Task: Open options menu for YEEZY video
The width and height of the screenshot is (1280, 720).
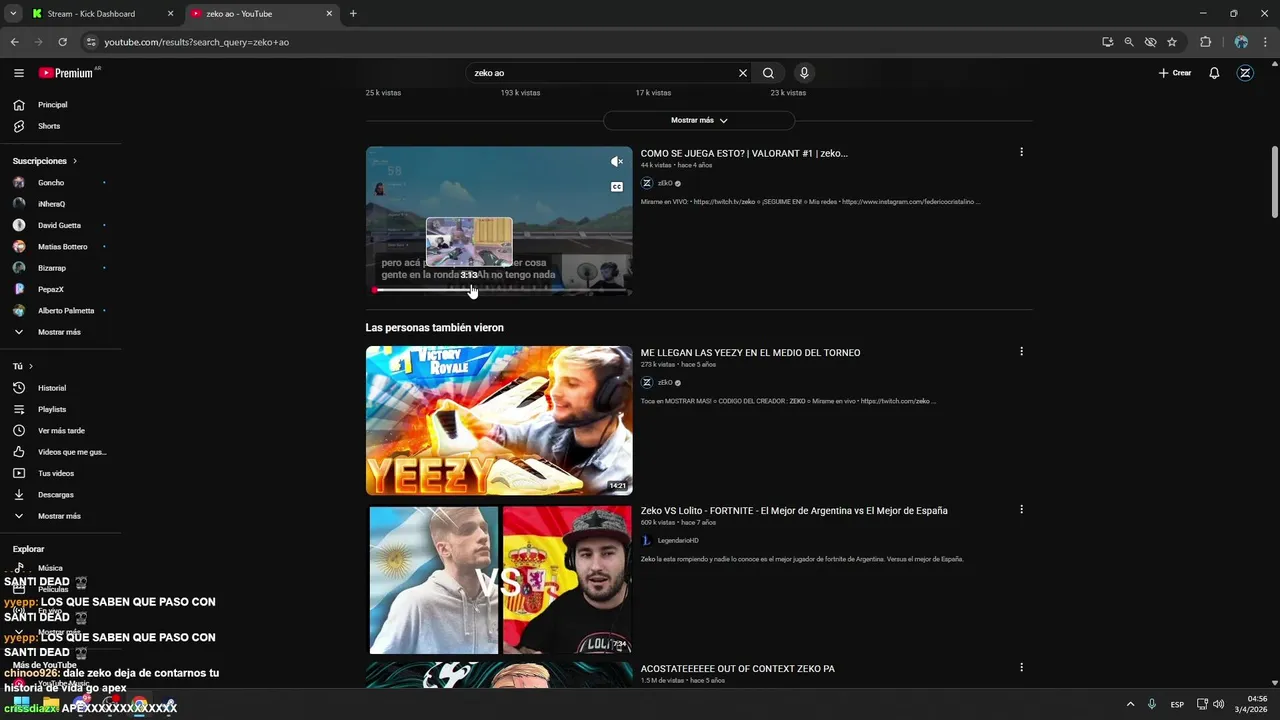Action: (x=1021, y=351)
